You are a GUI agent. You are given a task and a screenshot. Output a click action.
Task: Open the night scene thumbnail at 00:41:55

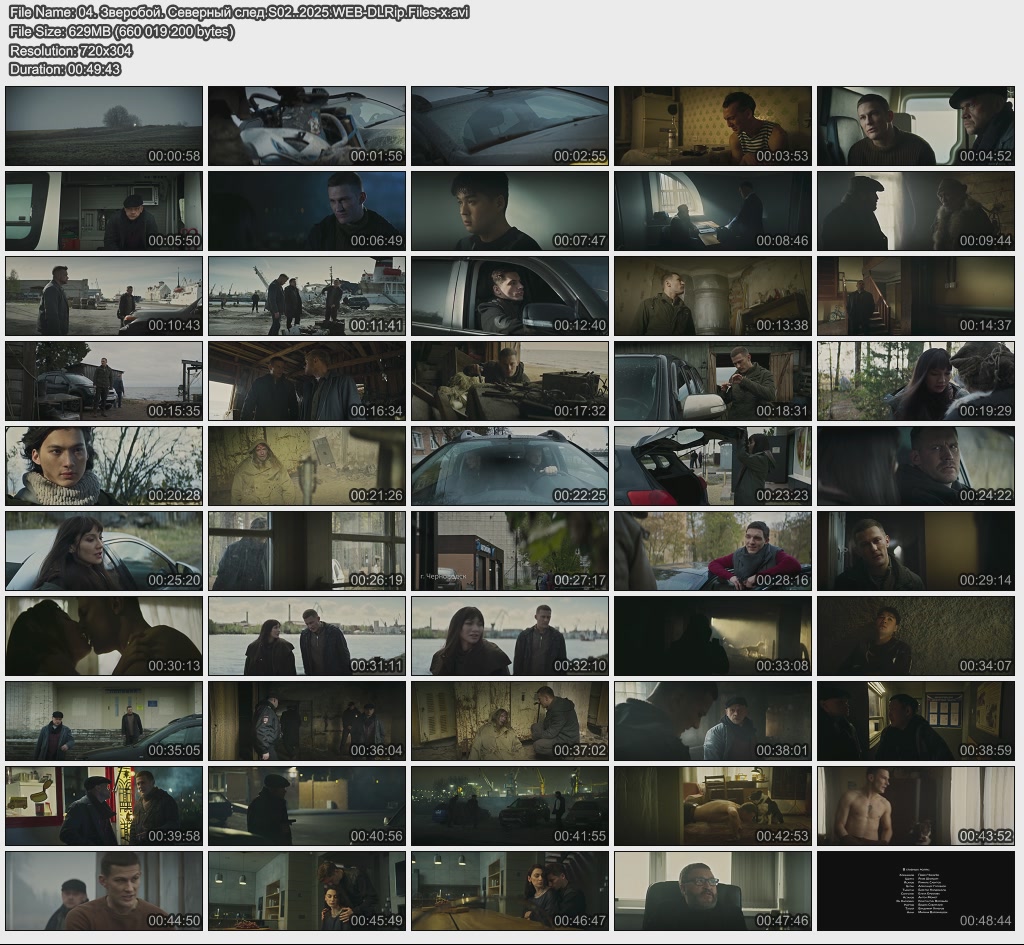click(x=510, y=806)
